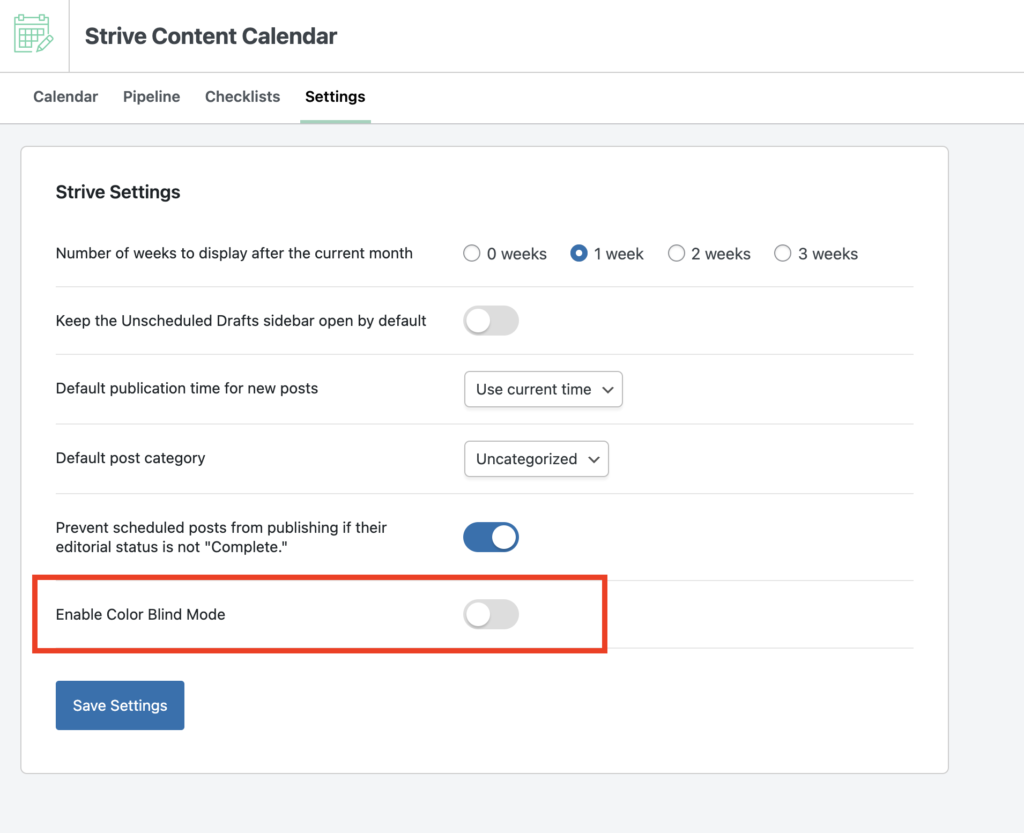This screenshot has height=833, width=1024.
Task: Click the Strive Settings heading
Action: [x=118, y=192]
